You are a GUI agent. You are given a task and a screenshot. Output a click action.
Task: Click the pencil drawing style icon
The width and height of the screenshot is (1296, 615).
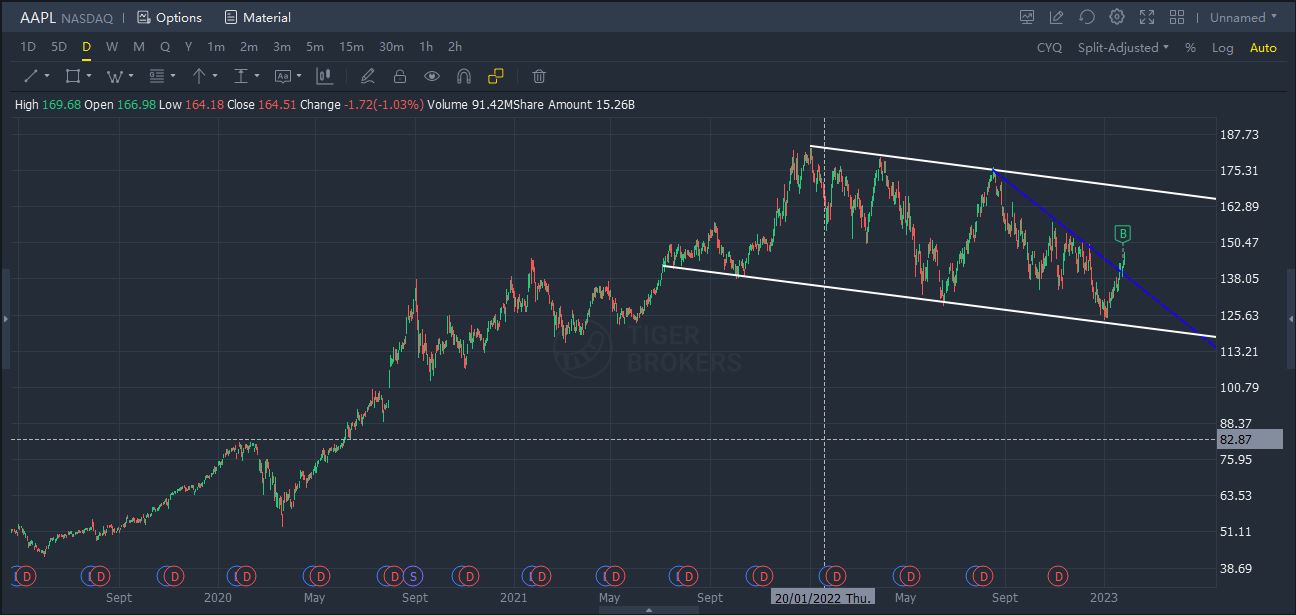coord(367,76)
